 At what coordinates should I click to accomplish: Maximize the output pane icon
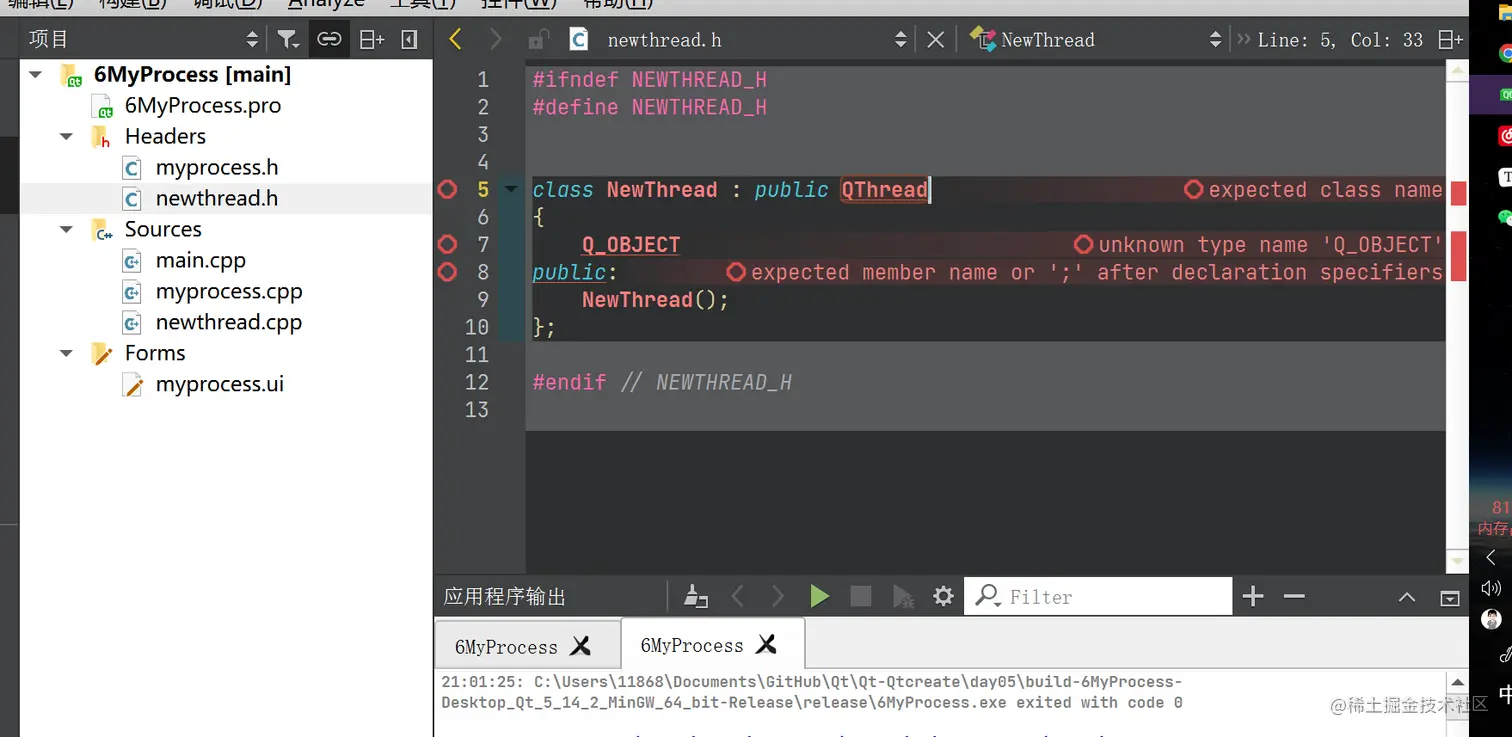click(1450, 598)
